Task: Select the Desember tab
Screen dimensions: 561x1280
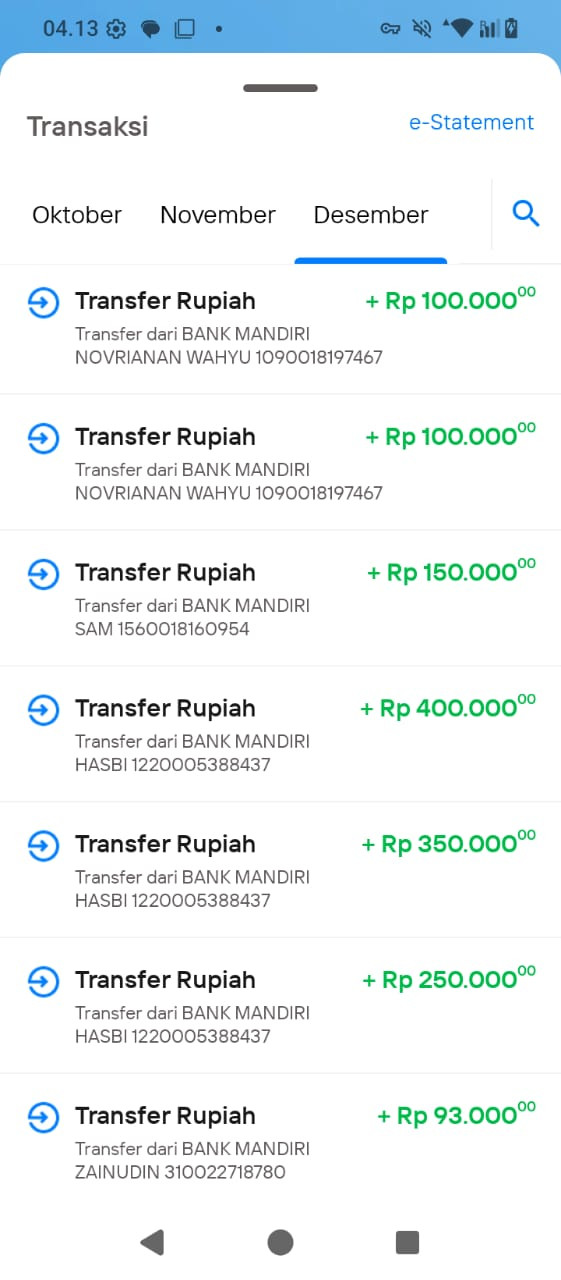Action: tap(371, 215)
